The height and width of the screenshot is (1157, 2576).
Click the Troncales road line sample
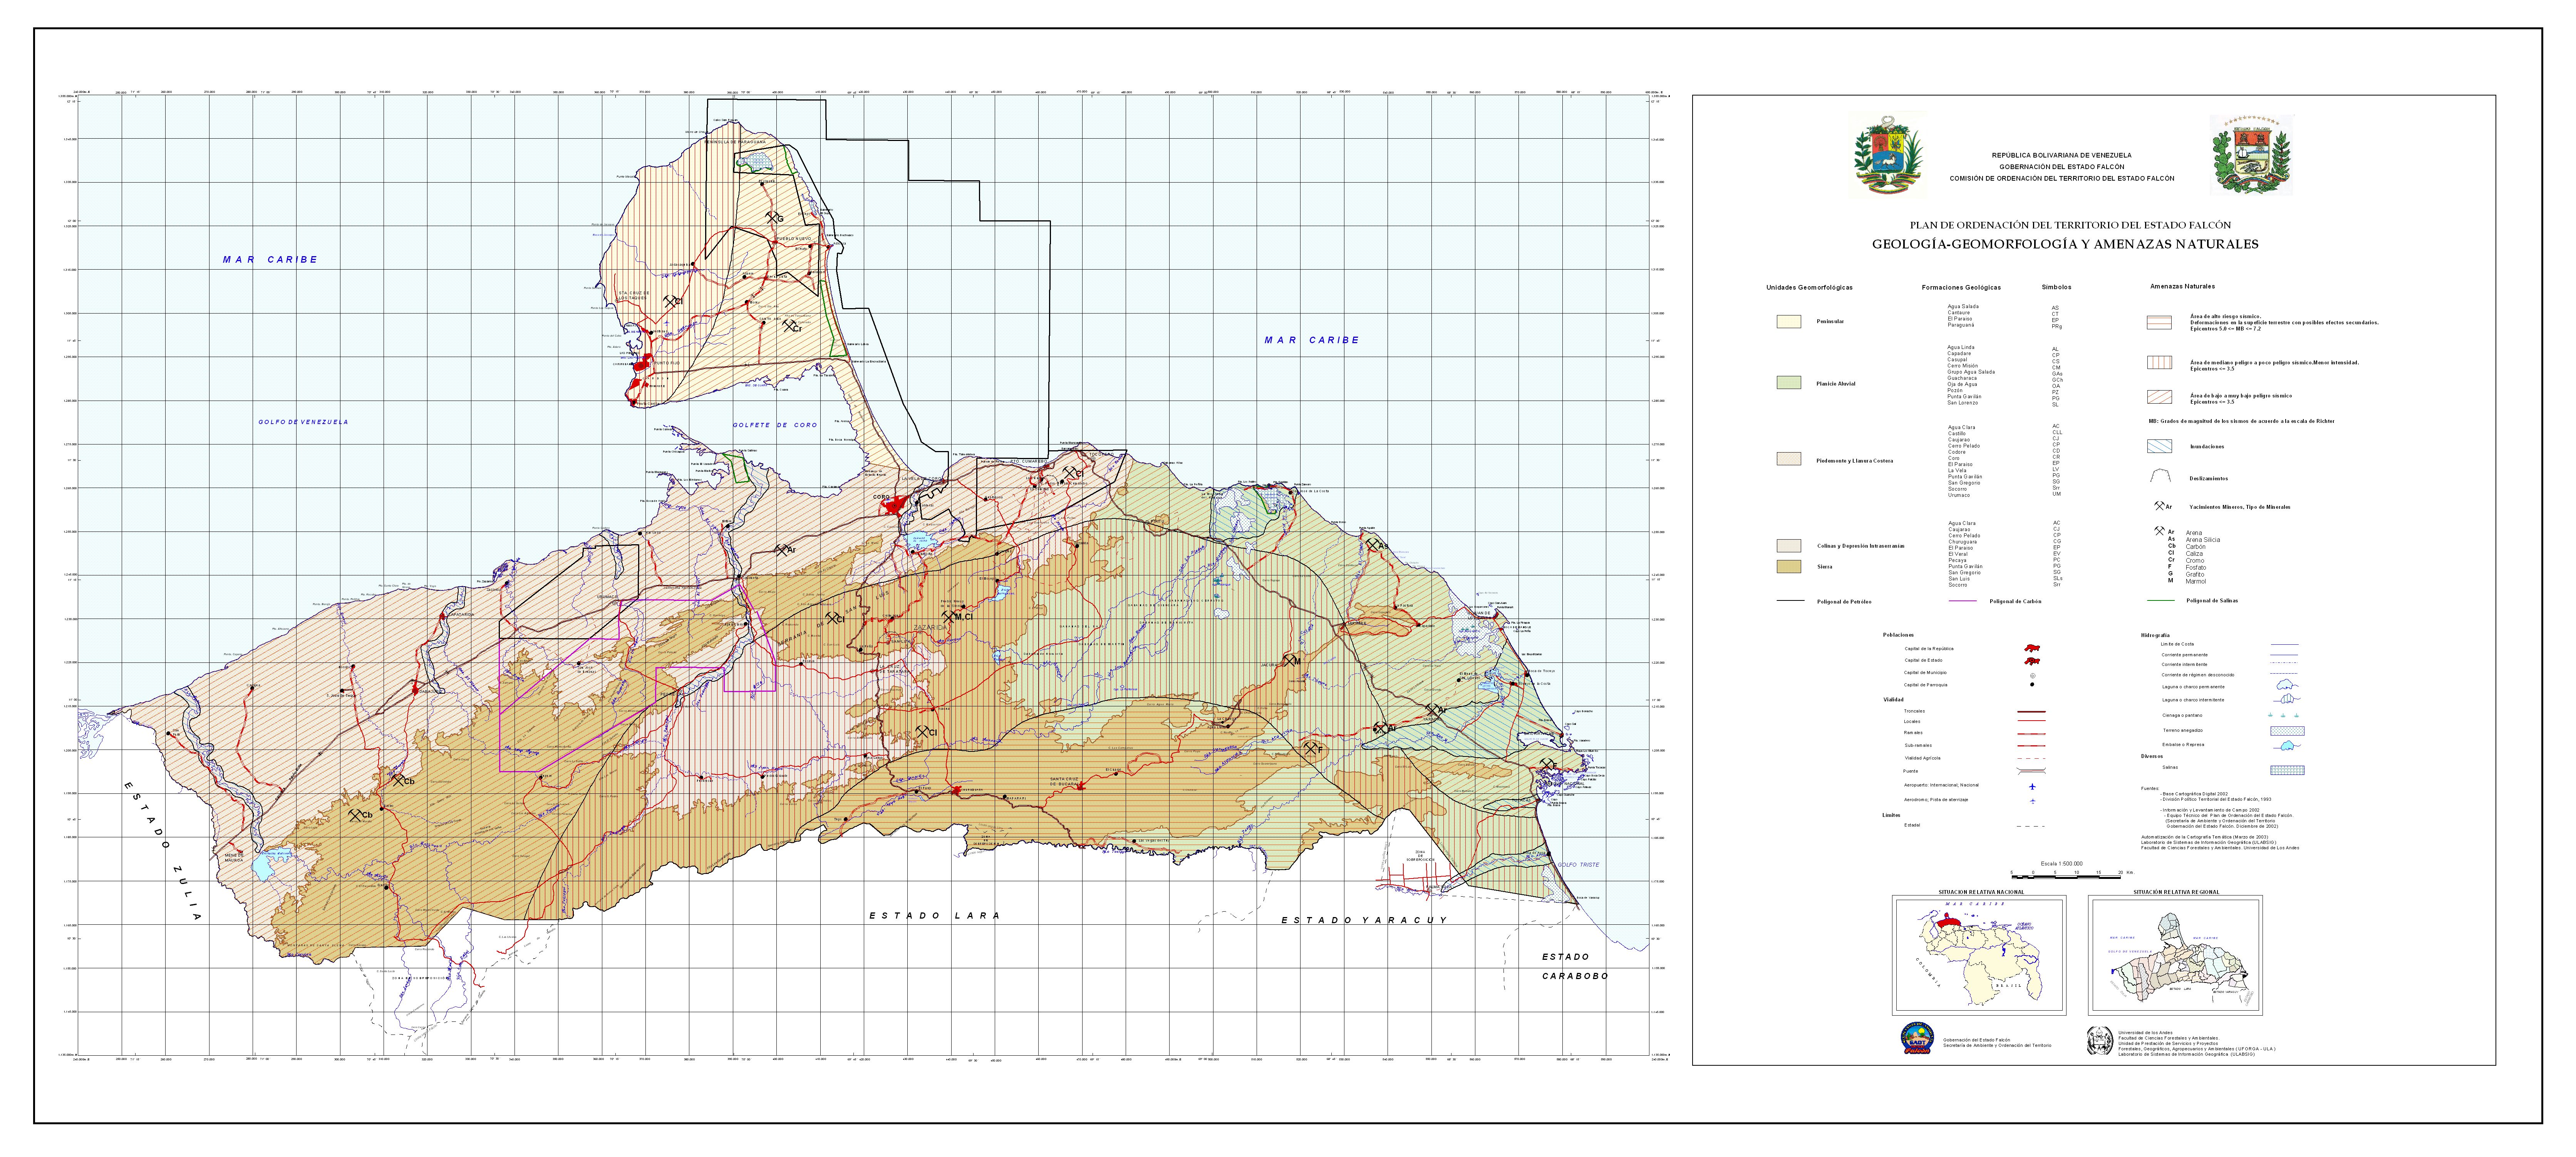[2031, 712]
